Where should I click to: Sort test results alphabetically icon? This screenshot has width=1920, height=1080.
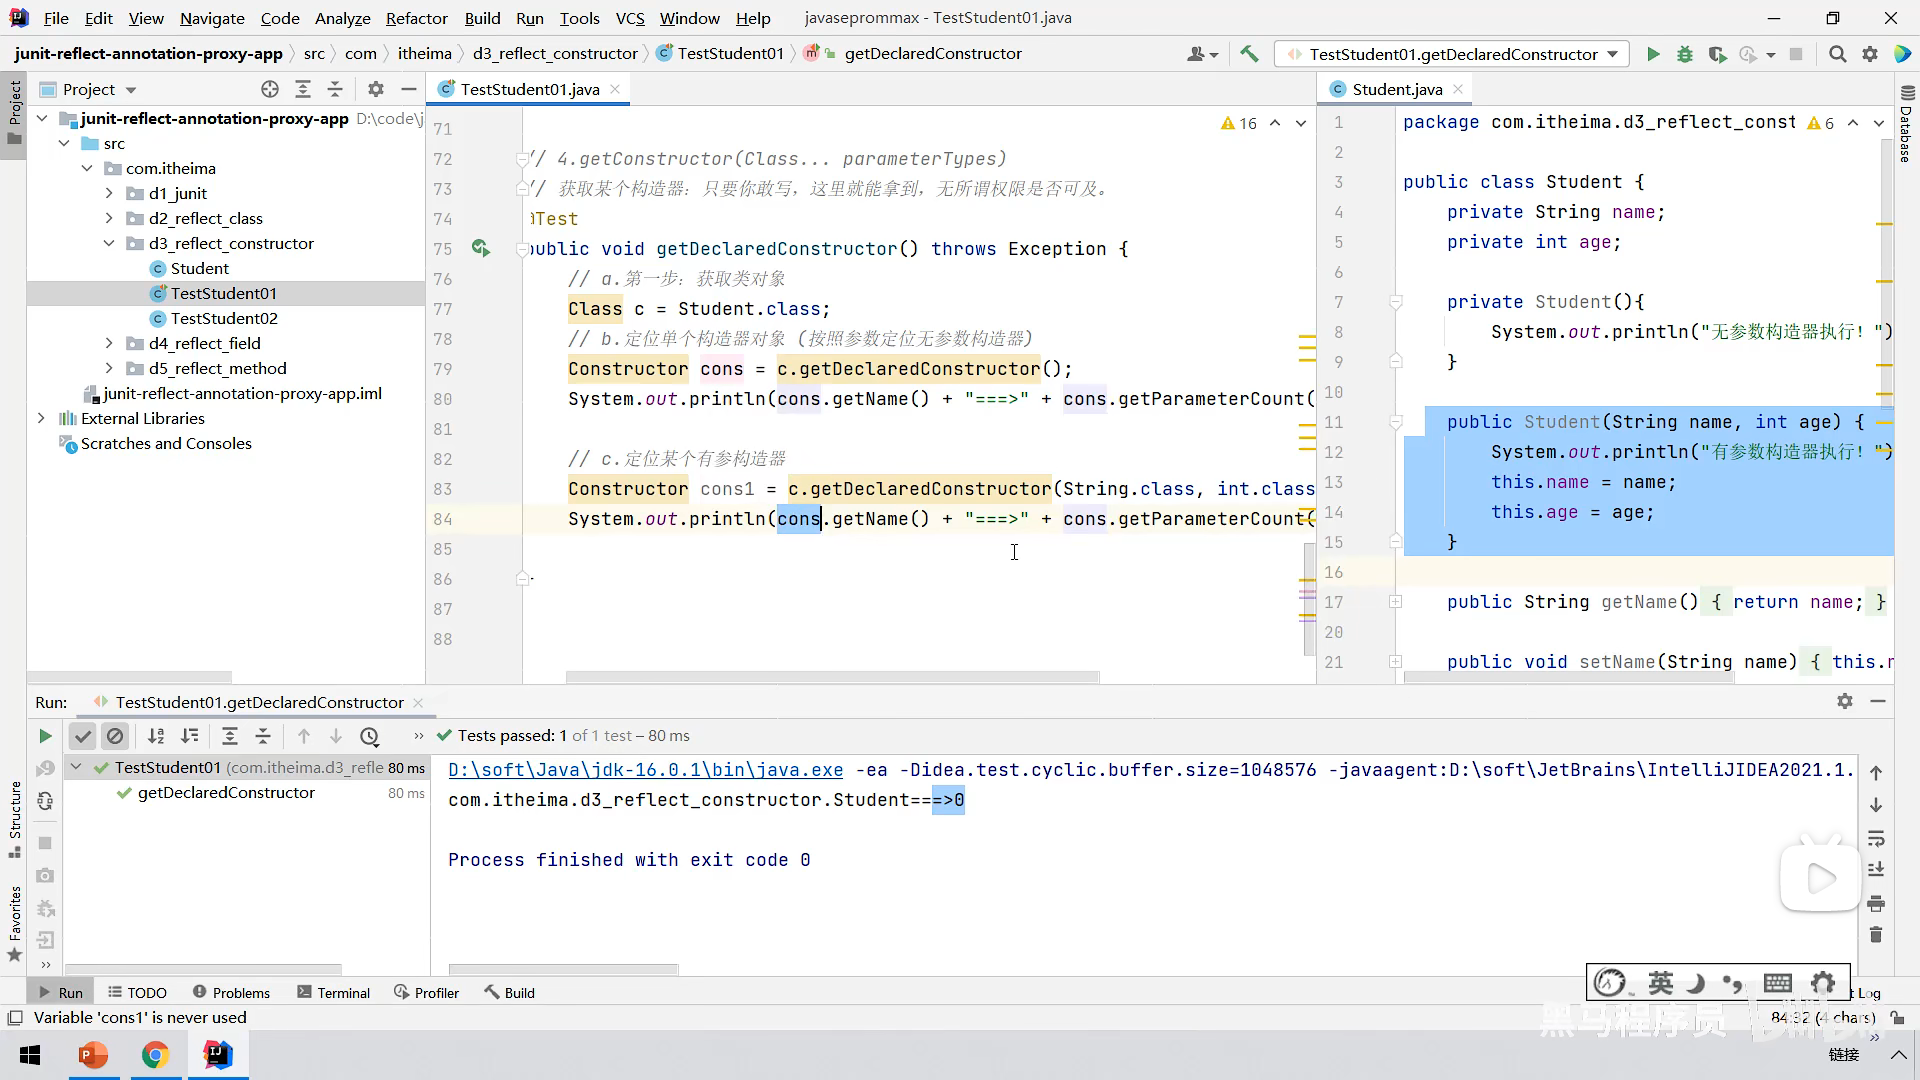click(156, 736)
